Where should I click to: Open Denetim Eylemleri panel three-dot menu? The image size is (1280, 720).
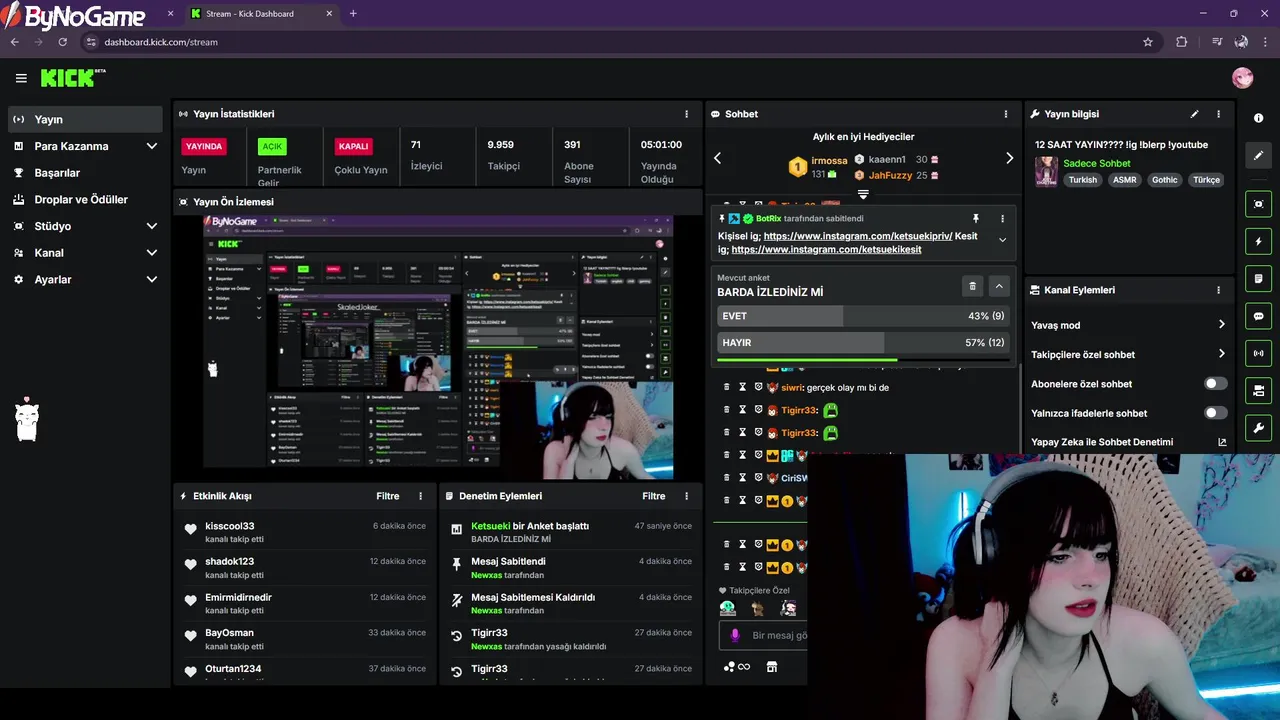(686, 496)
